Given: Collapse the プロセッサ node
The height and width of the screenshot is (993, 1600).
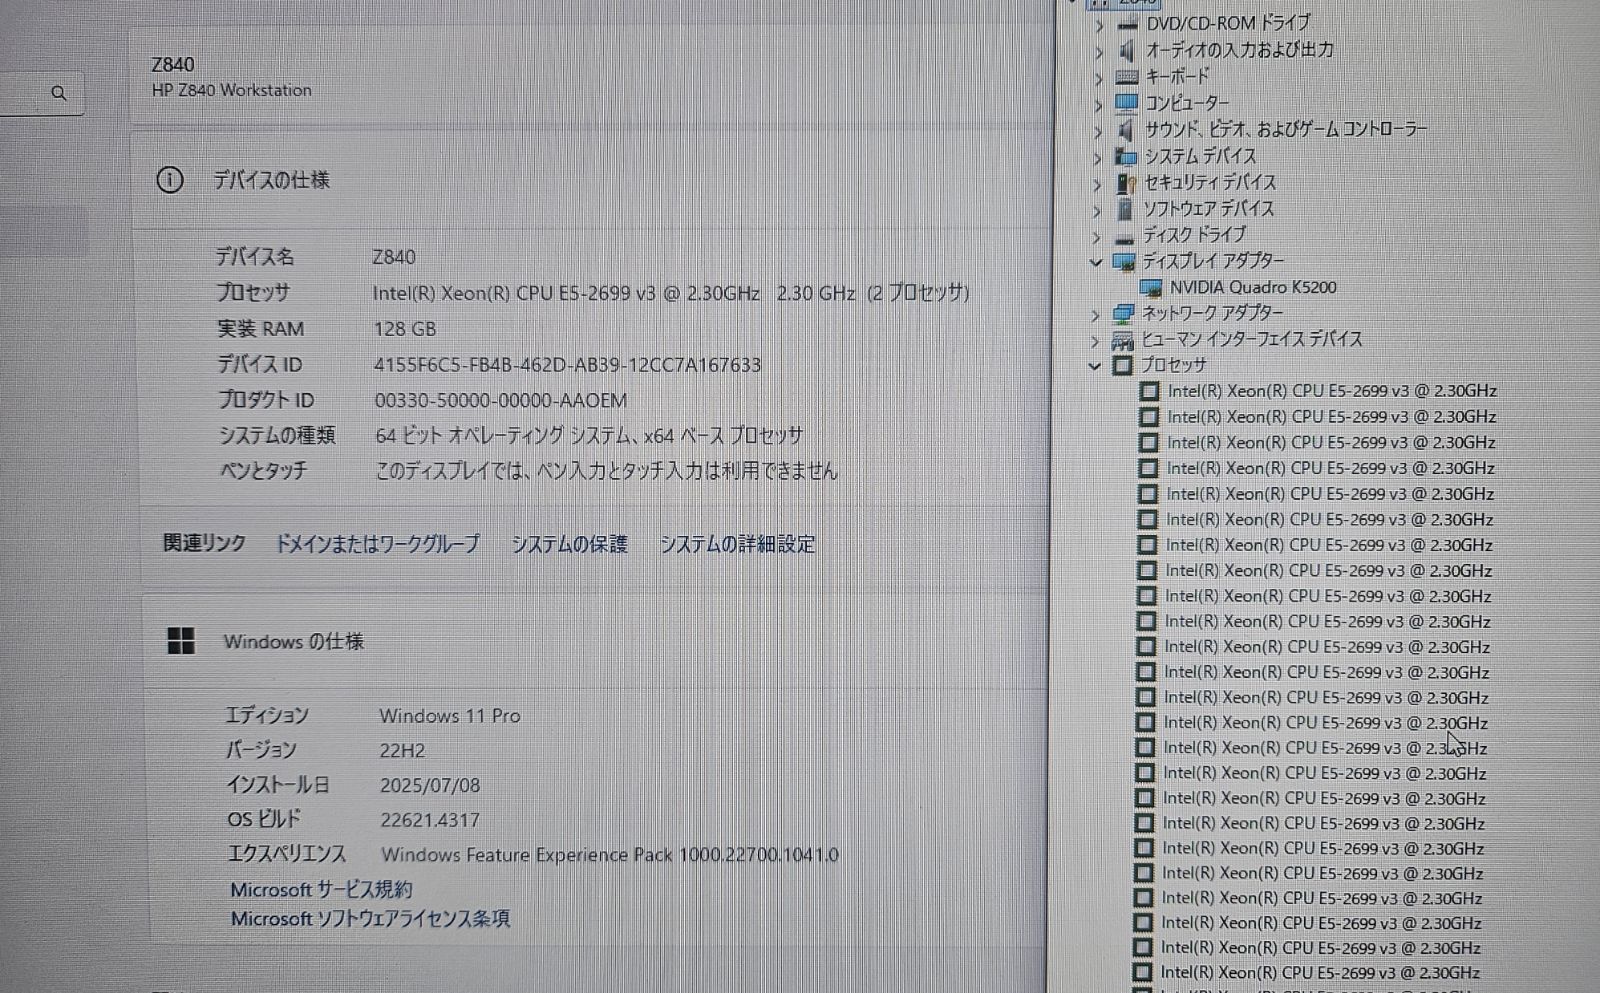Looking at the screenshot, I should (1094, 366).
